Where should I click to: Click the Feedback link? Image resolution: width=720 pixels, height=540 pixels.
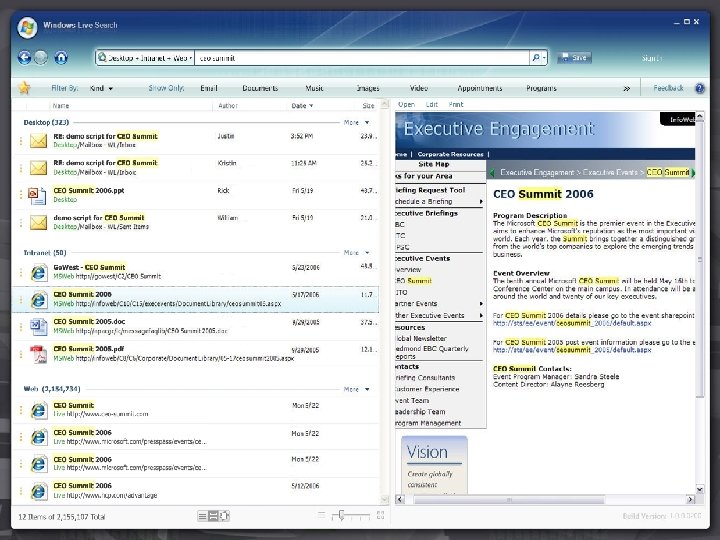(668, 88)
